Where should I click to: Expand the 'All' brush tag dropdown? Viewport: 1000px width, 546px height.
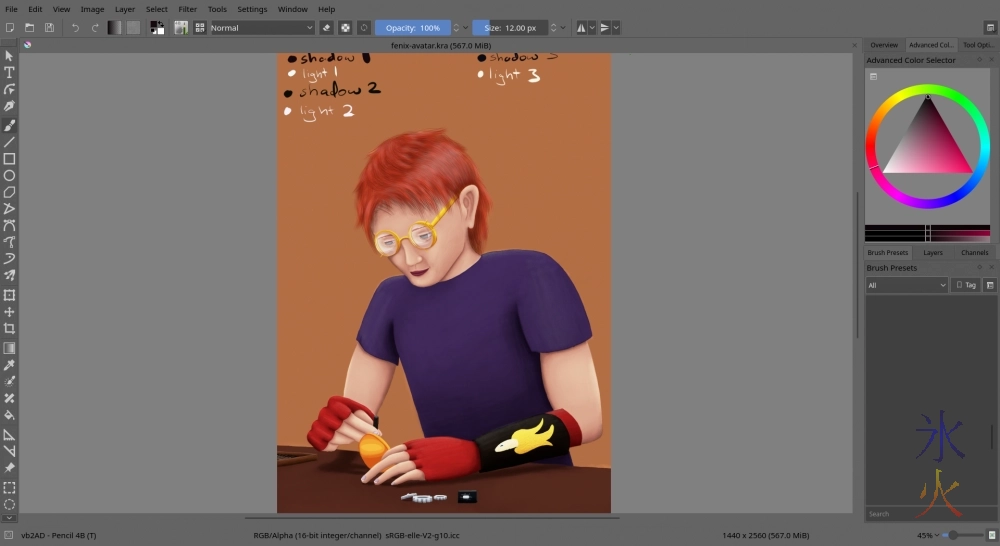click(906, 285)
